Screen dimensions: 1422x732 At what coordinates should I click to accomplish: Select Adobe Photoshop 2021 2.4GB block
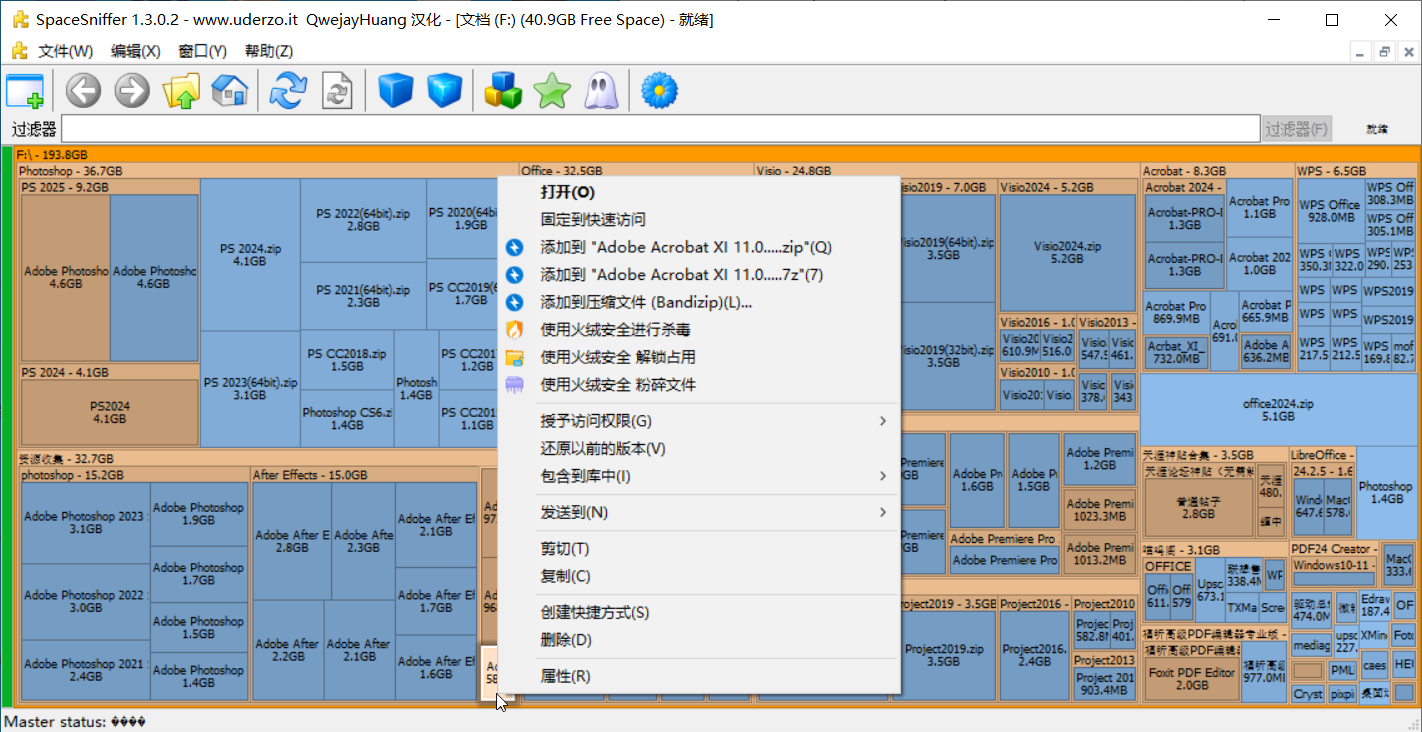[85, 670]
